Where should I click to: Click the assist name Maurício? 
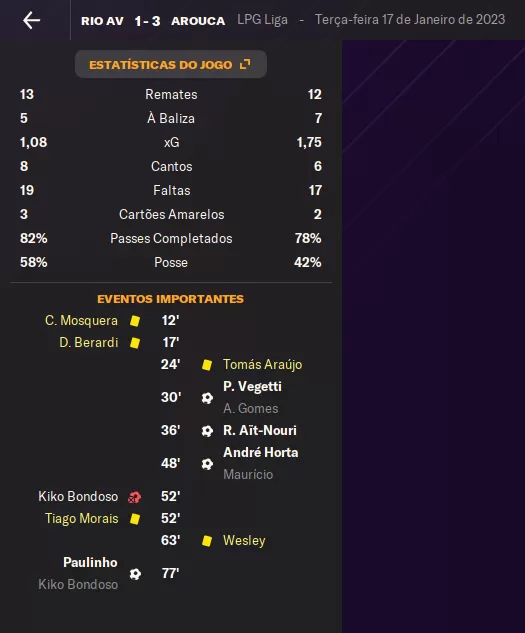click(x=248, y=474)
